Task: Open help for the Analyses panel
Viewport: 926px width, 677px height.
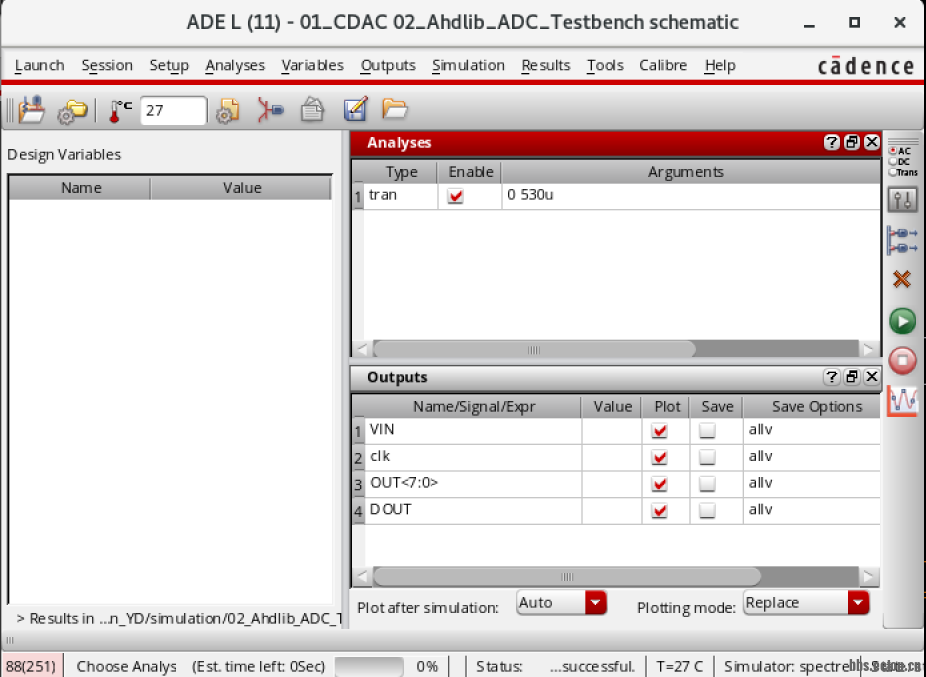Action: click(x=832, y=142)
